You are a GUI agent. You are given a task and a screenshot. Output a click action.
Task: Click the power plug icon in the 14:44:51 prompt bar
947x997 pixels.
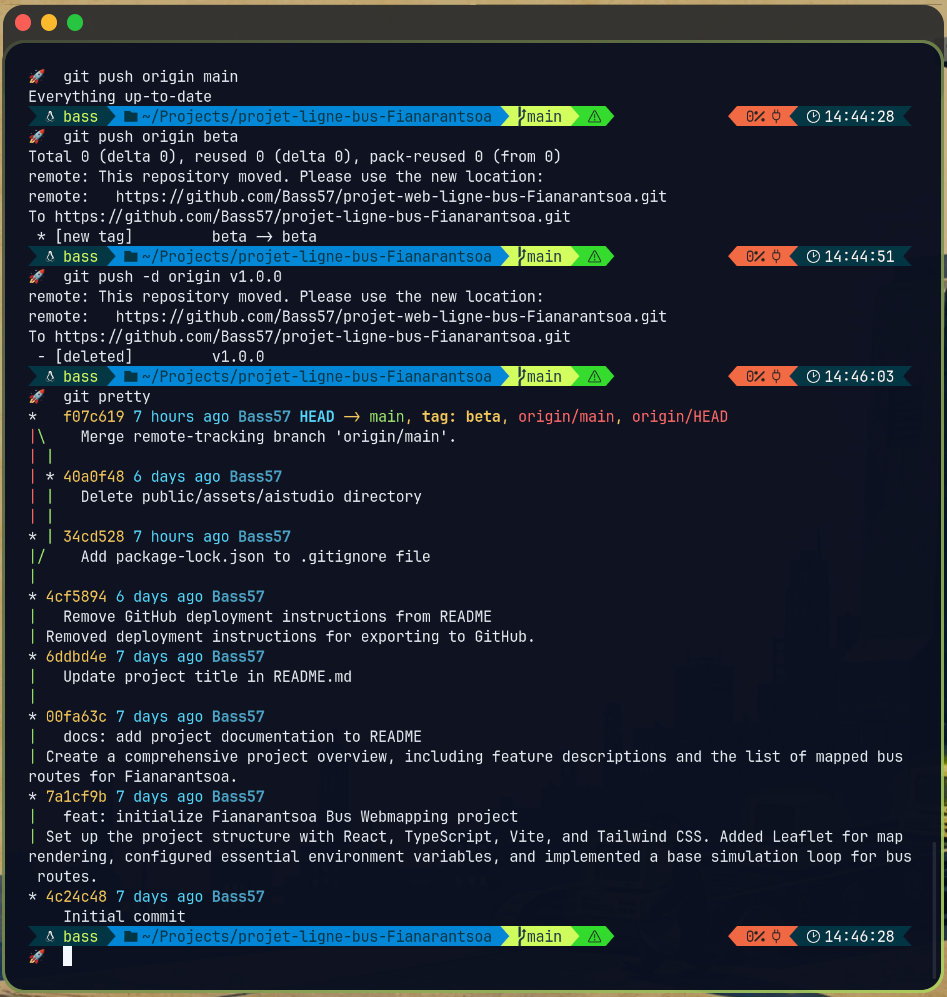(777, 256)
